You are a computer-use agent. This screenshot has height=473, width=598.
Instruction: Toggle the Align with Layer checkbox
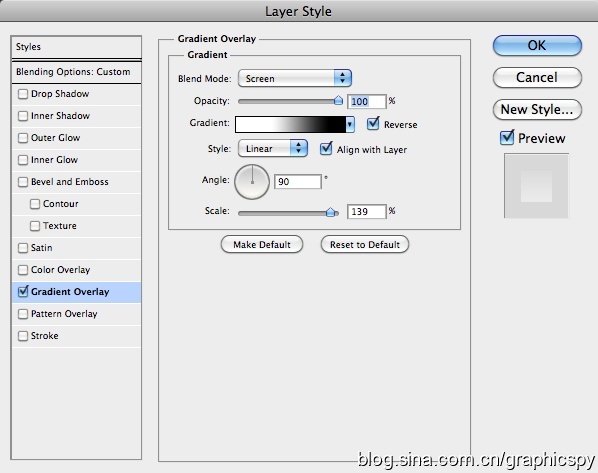326,148
